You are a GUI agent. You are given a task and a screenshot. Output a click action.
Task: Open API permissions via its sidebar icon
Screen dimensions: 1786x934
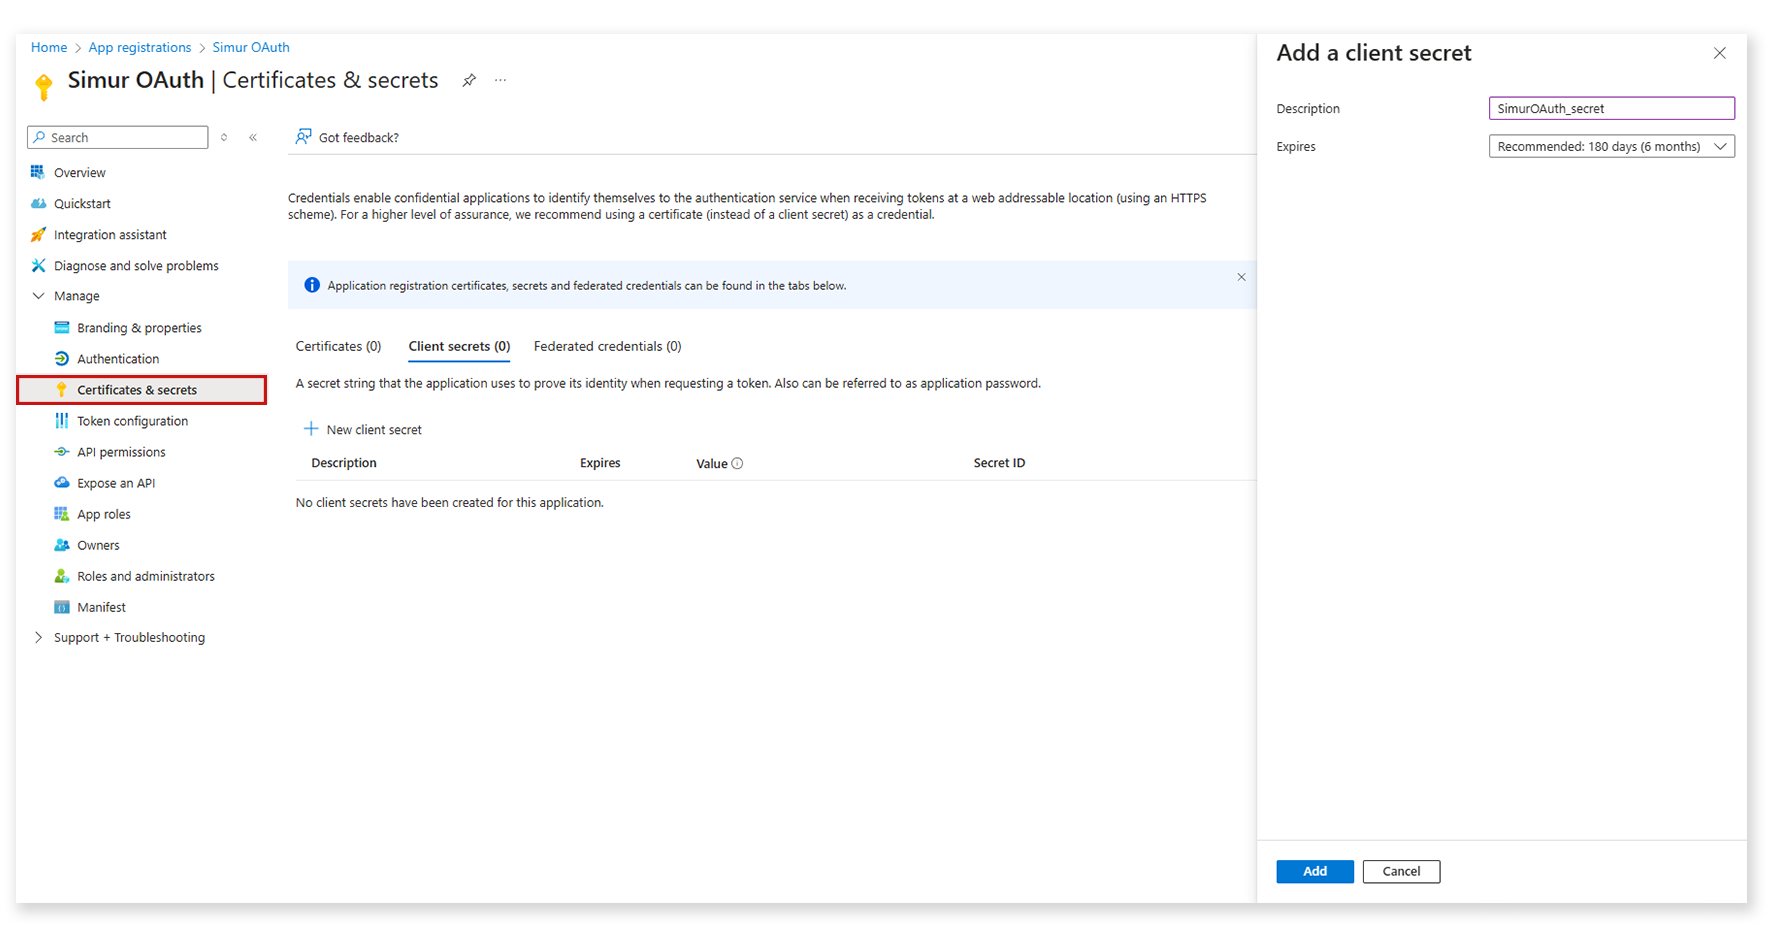point(62,451)
